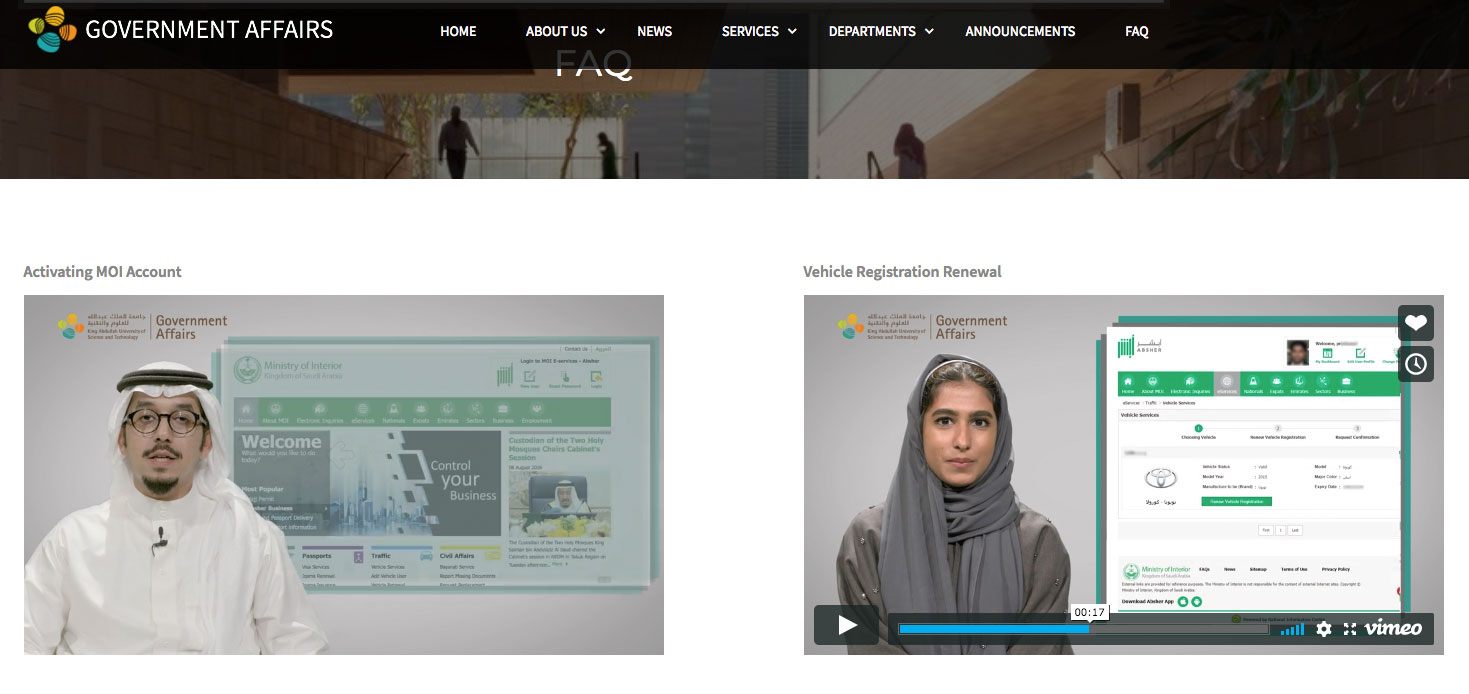Click the Government Affairs site title

tap(209, 30)
